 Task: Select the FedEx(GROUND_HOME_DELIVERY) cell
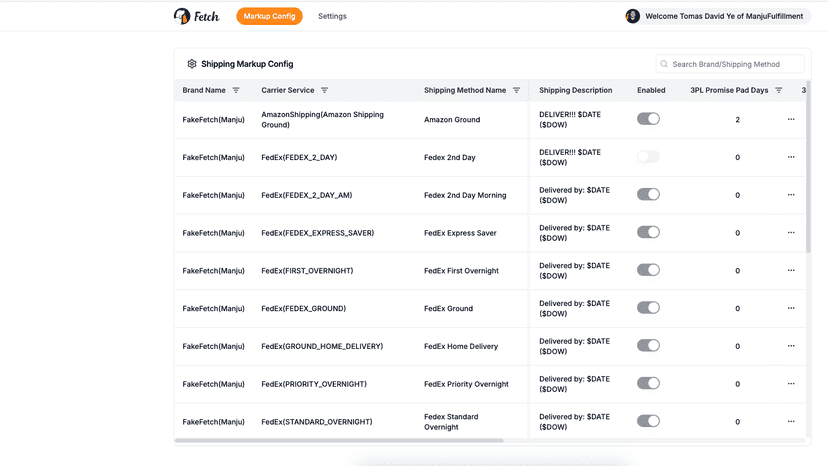[322, 346]
